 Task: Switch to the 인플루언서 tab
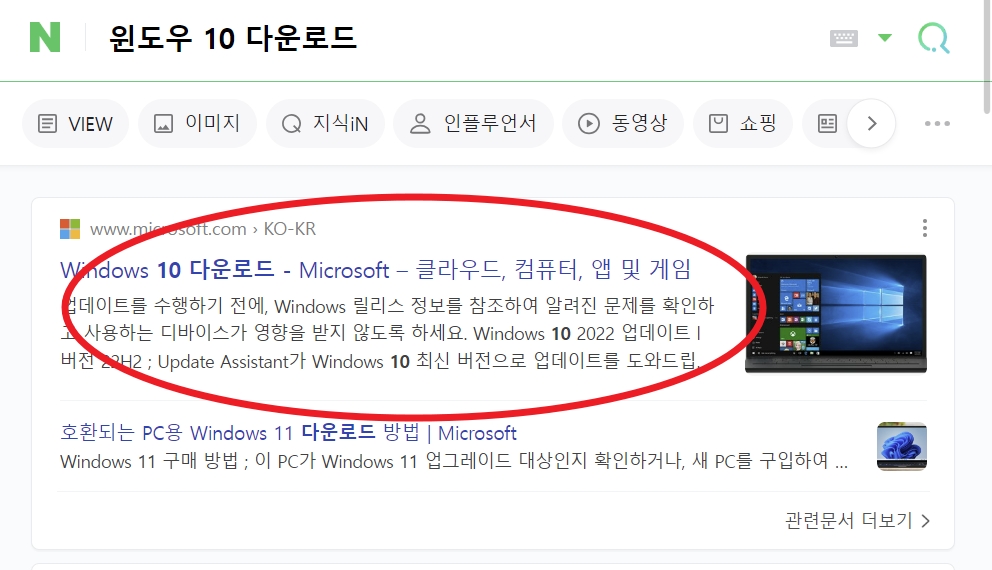click(473, 123)
